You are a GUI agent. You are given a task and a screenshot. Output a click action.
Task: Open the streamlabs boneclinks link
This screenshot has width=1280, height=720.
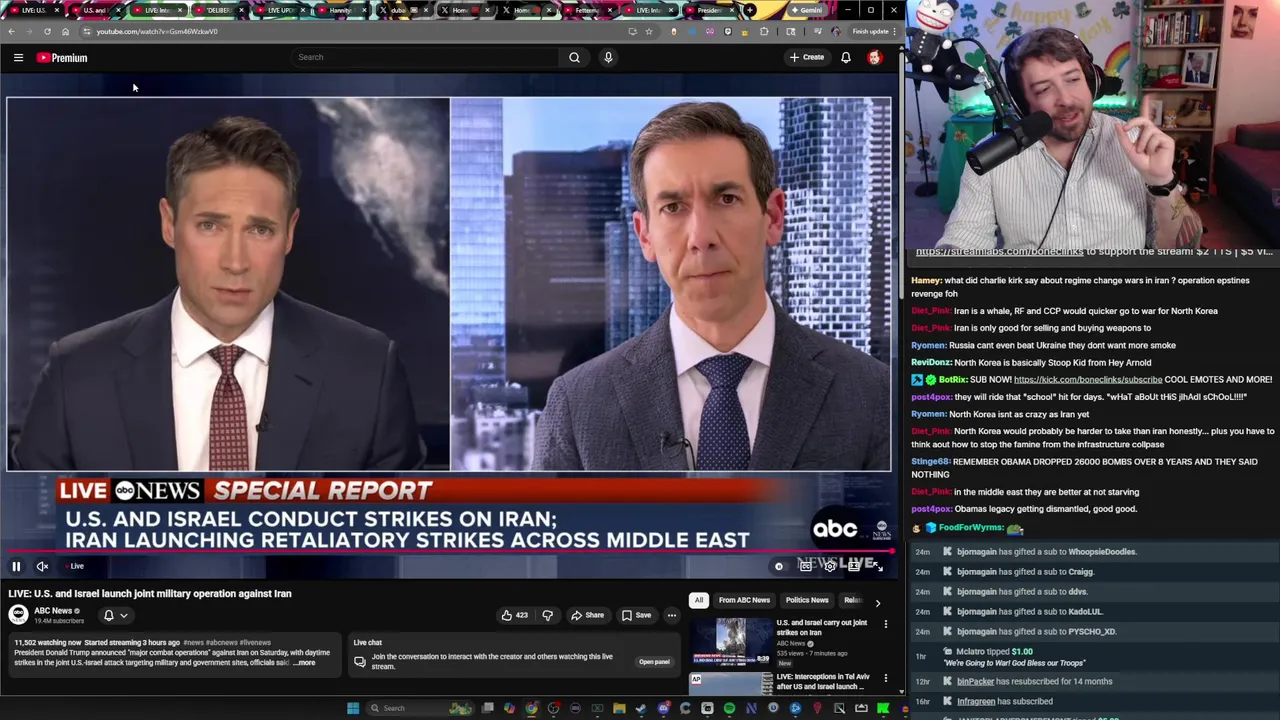pos(999,252)
